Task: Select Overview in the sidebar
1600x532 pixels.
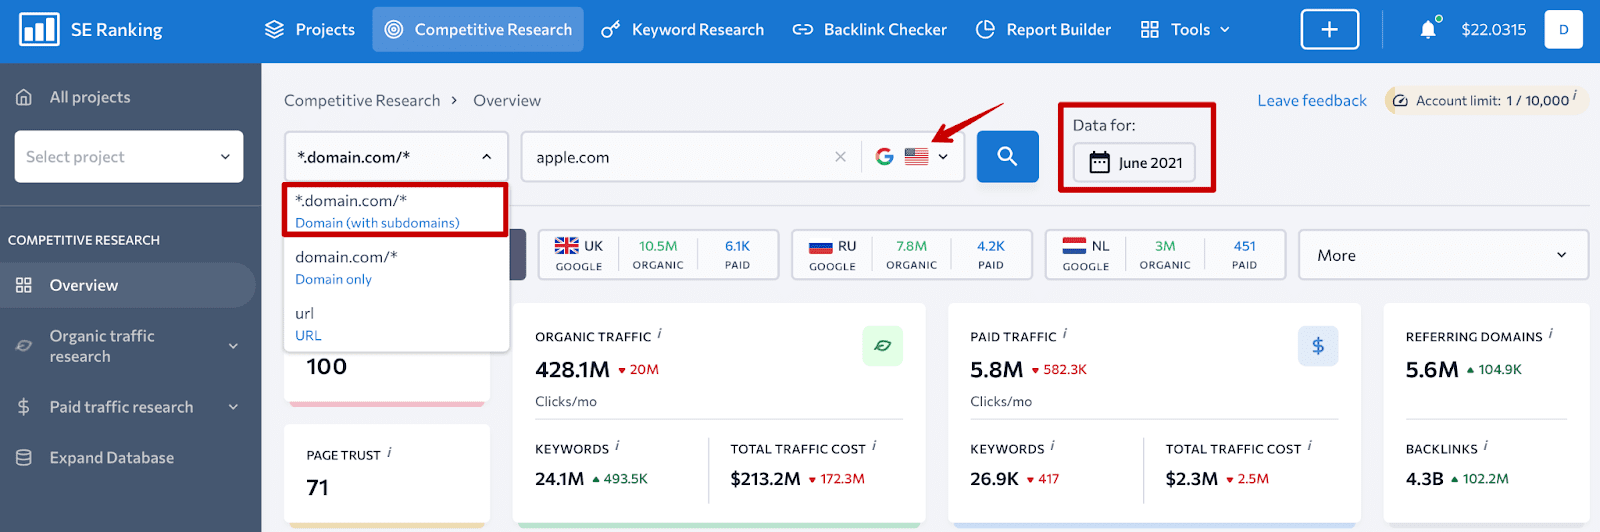Action: coord(128,285)
